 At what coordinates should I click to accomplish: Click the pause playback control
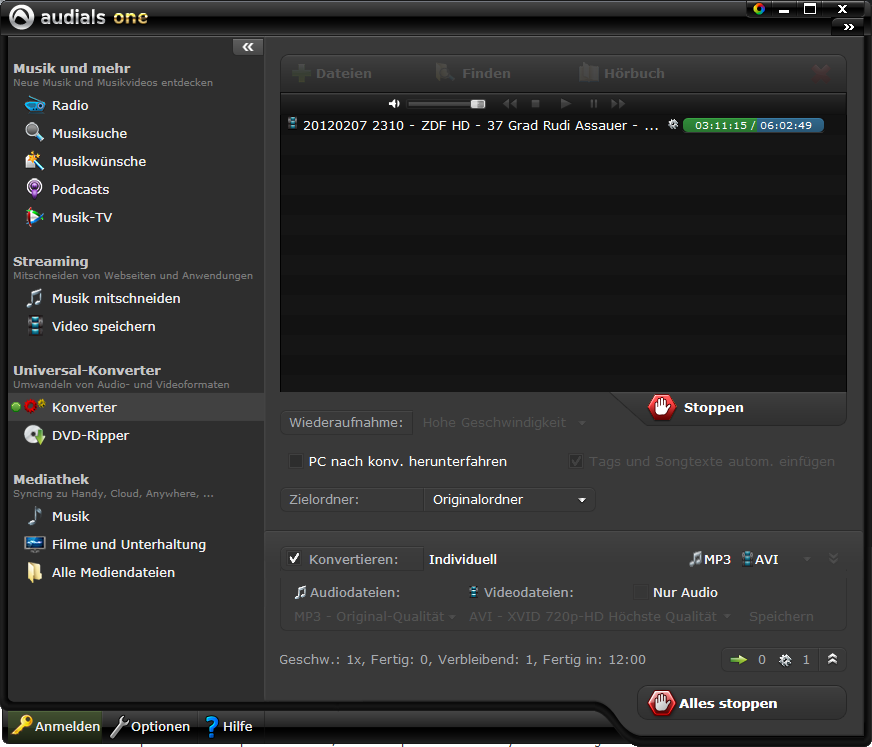point(593,103)
